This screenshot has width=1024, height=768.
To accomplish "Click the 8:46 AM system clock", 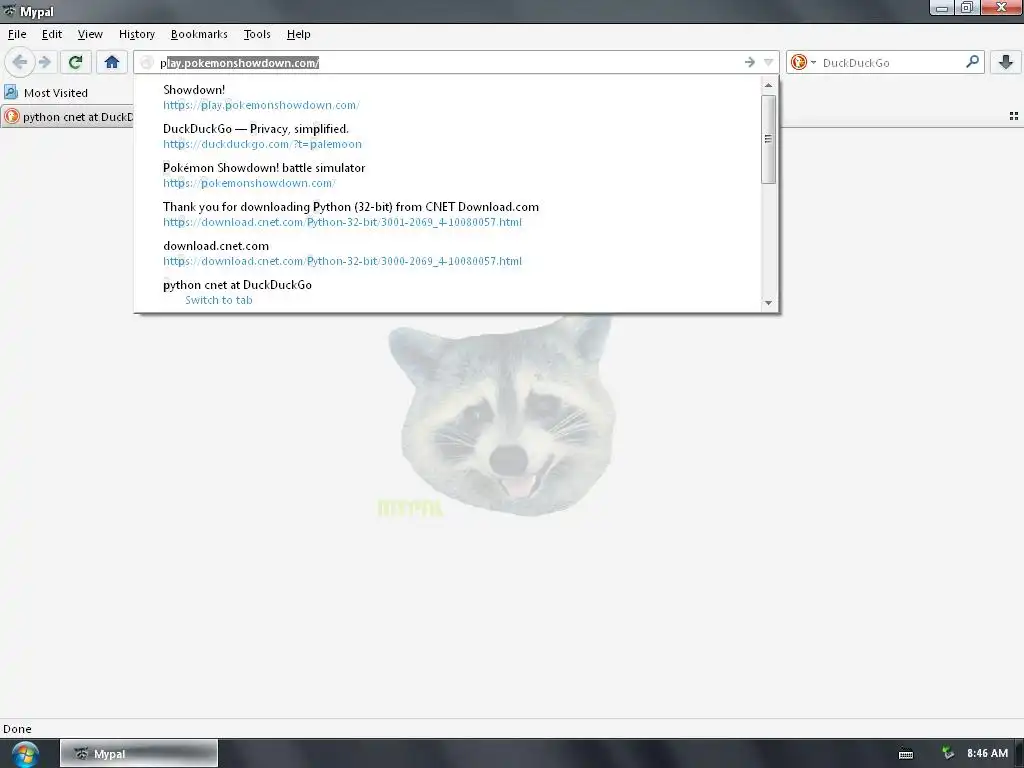I will (987, 753).
